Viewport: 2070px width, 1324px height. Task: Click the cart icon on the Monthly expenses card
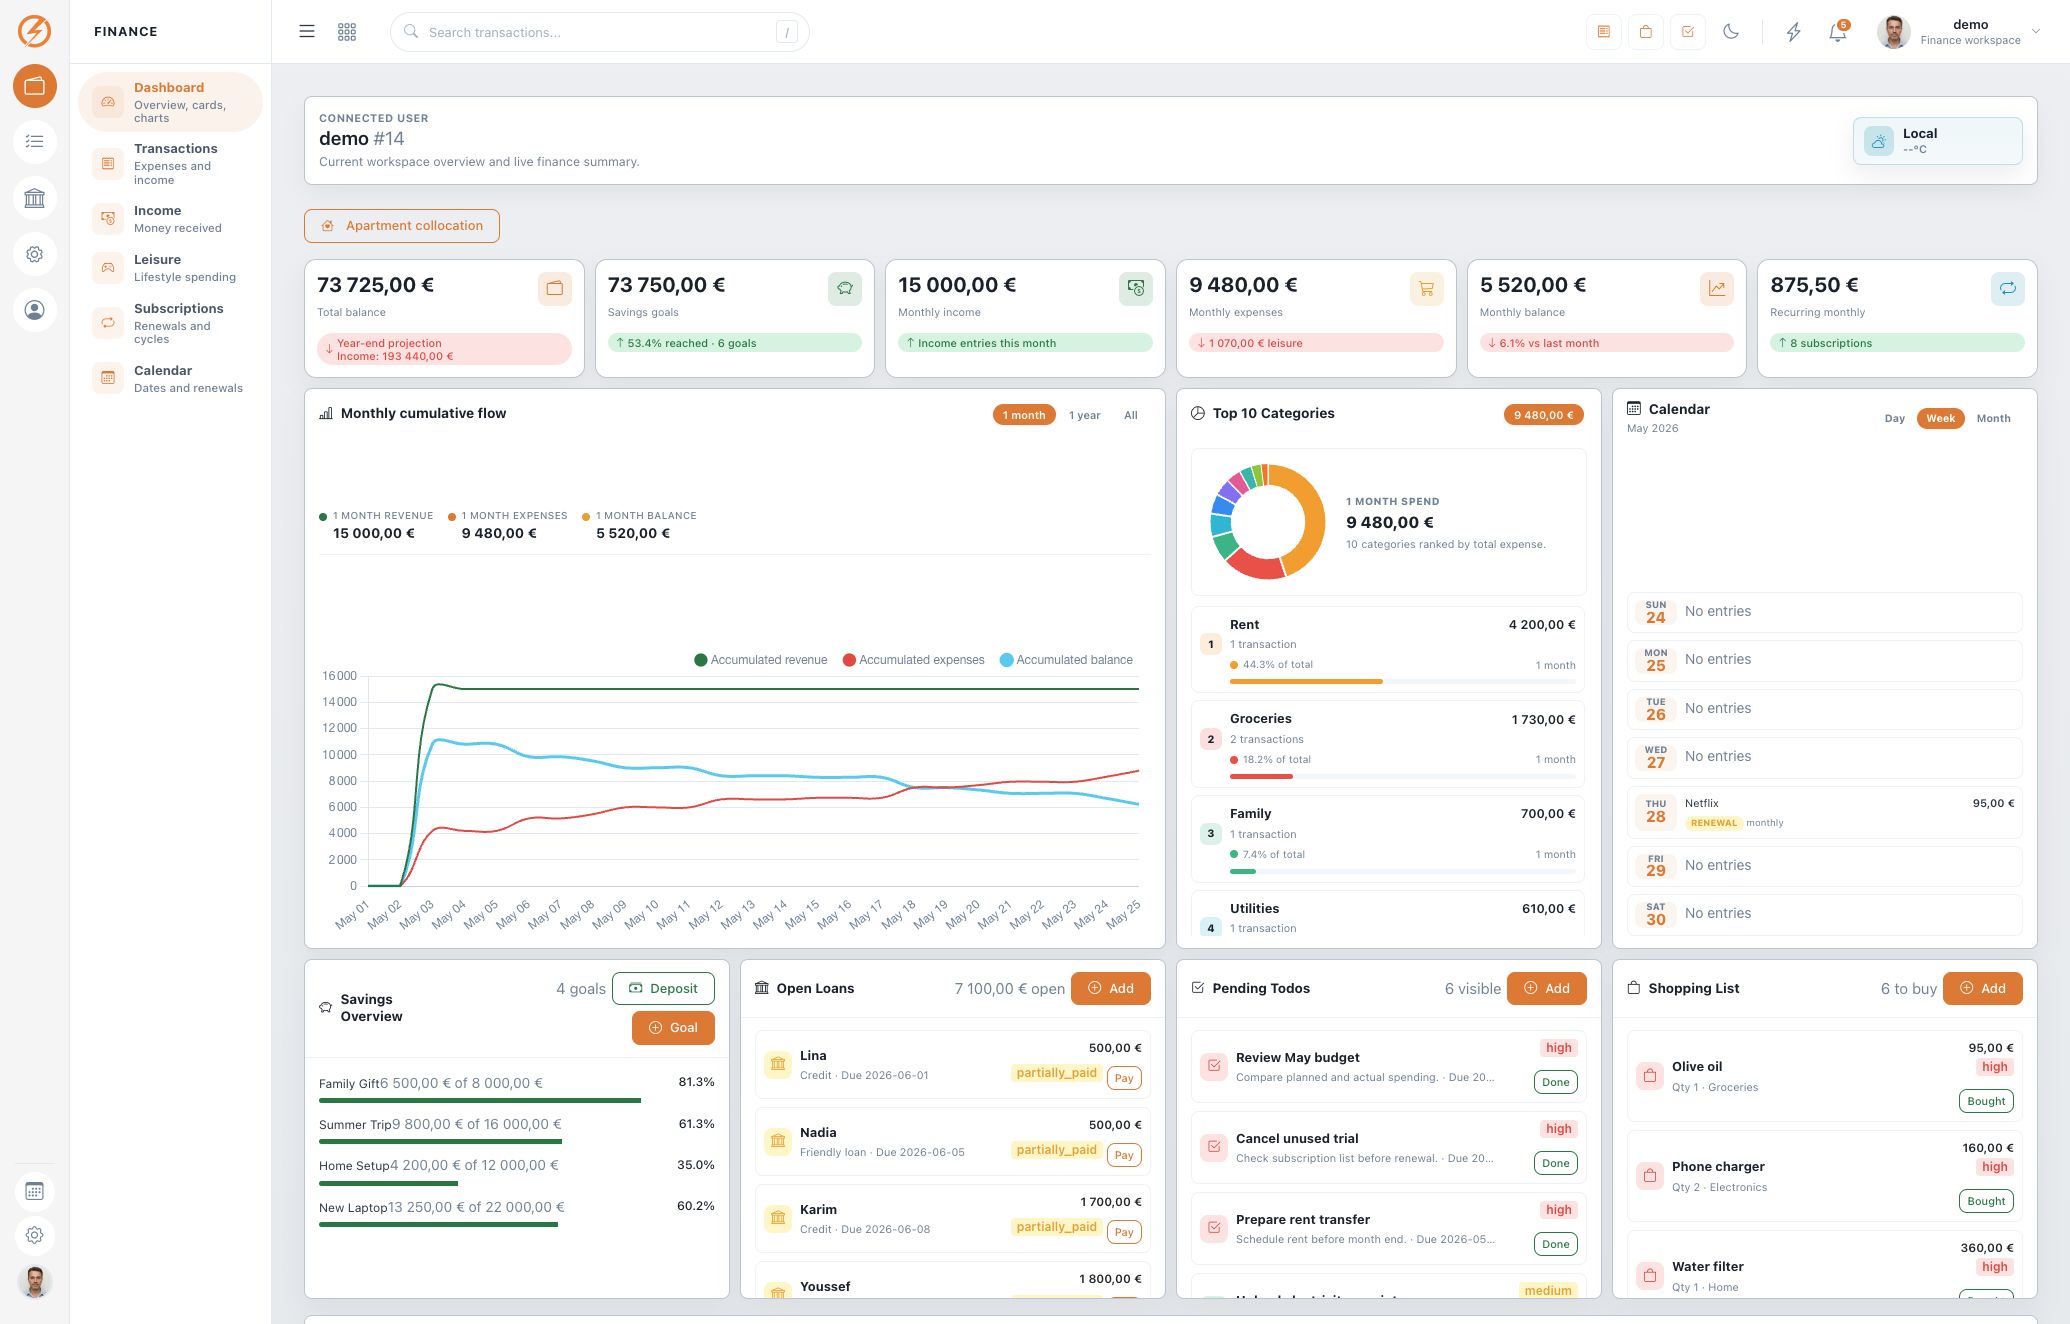[x=1426, y=289]
